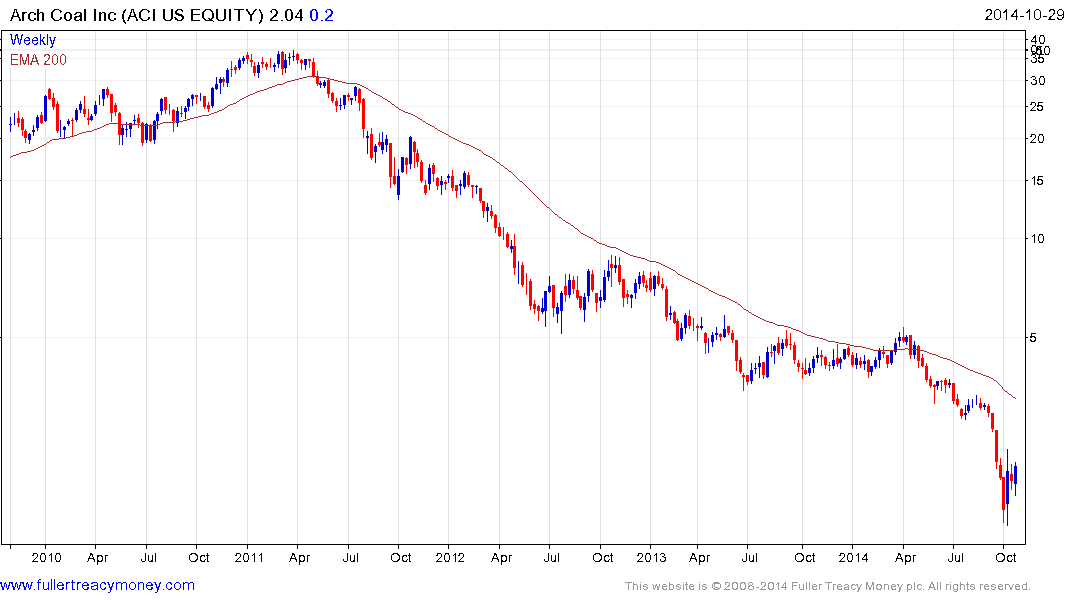
Task: Click the copyright notice text at bottom
Action: coord(828,586)
